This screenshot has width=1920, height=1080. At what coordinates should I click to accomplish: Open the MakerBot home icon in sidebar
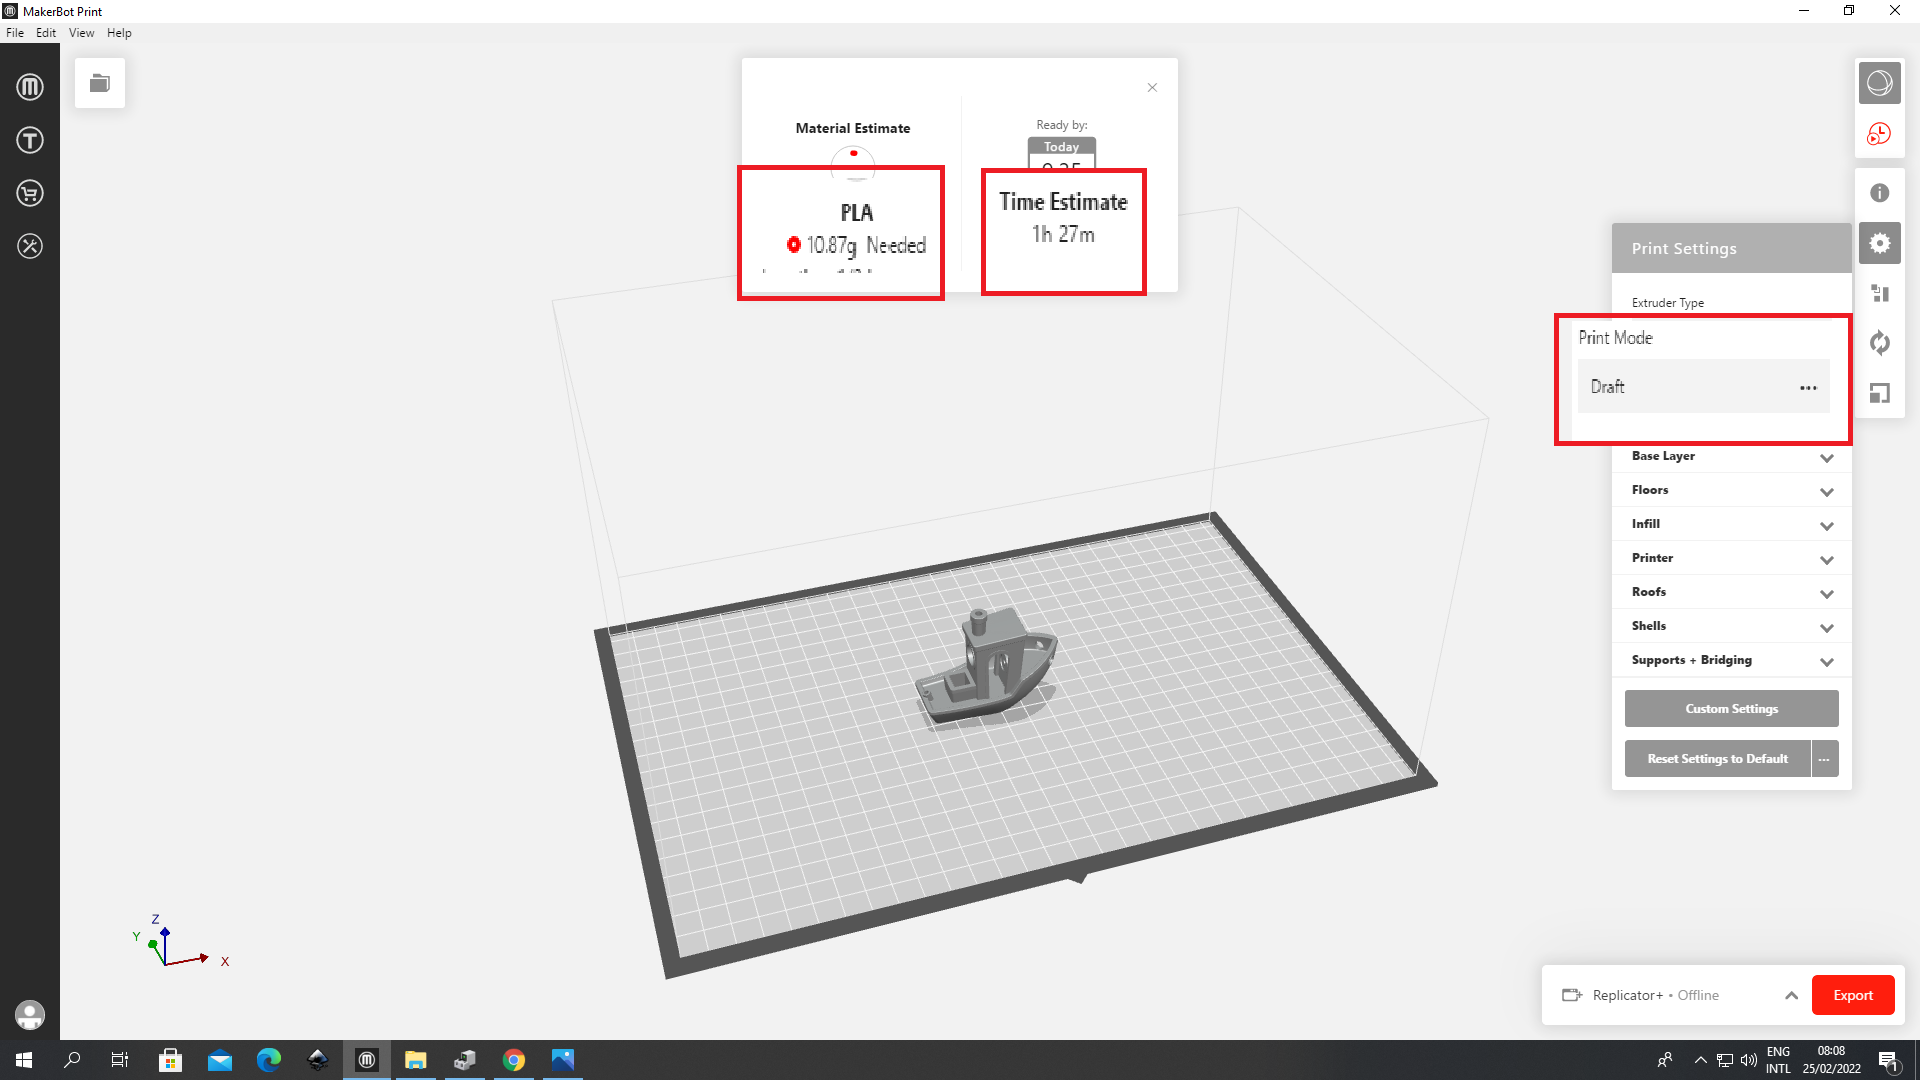tap(30, 87)
